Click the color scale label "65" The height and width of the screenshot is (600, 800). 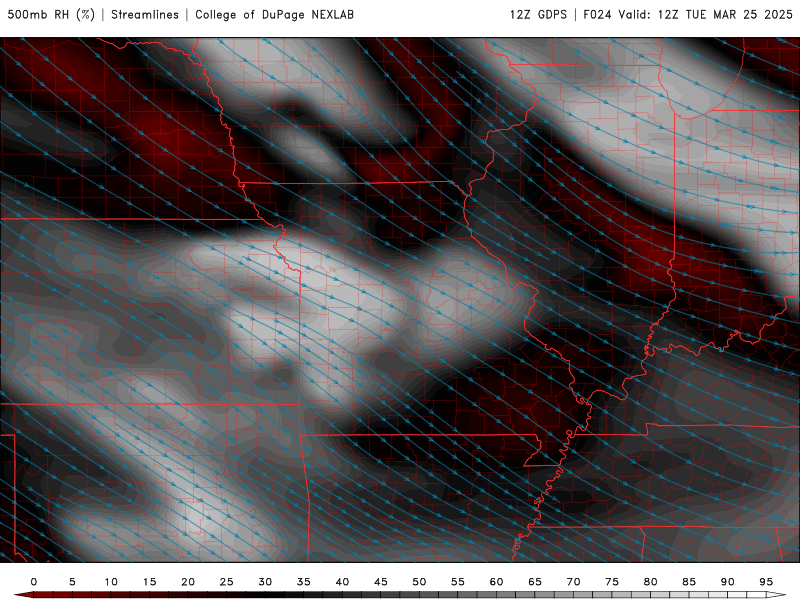(535, 582)
